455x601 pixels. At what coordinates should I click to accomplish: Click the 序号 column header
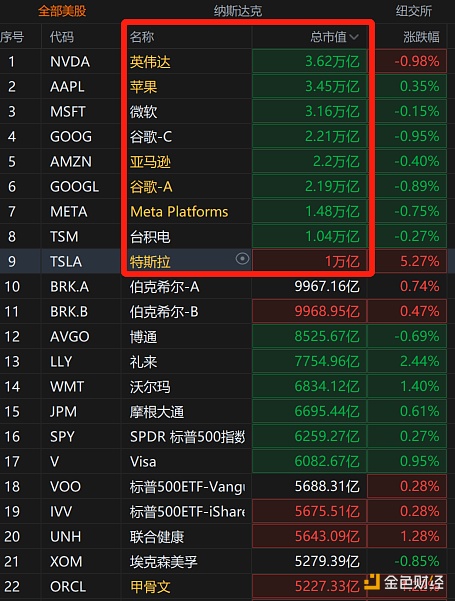[x=12, y=37]
